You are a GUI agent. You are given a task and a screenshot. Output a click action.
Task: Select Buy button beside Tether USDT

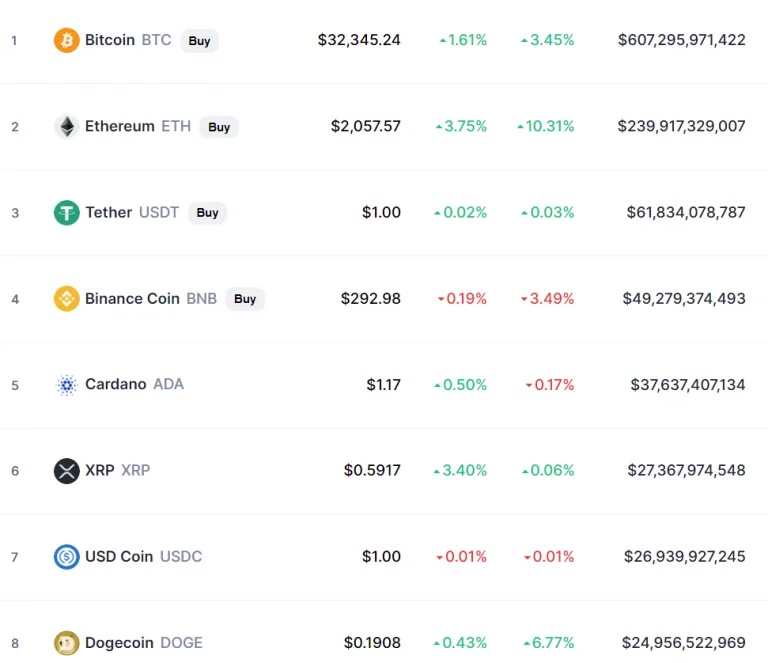pyautogui.click(x=208, y=213)
